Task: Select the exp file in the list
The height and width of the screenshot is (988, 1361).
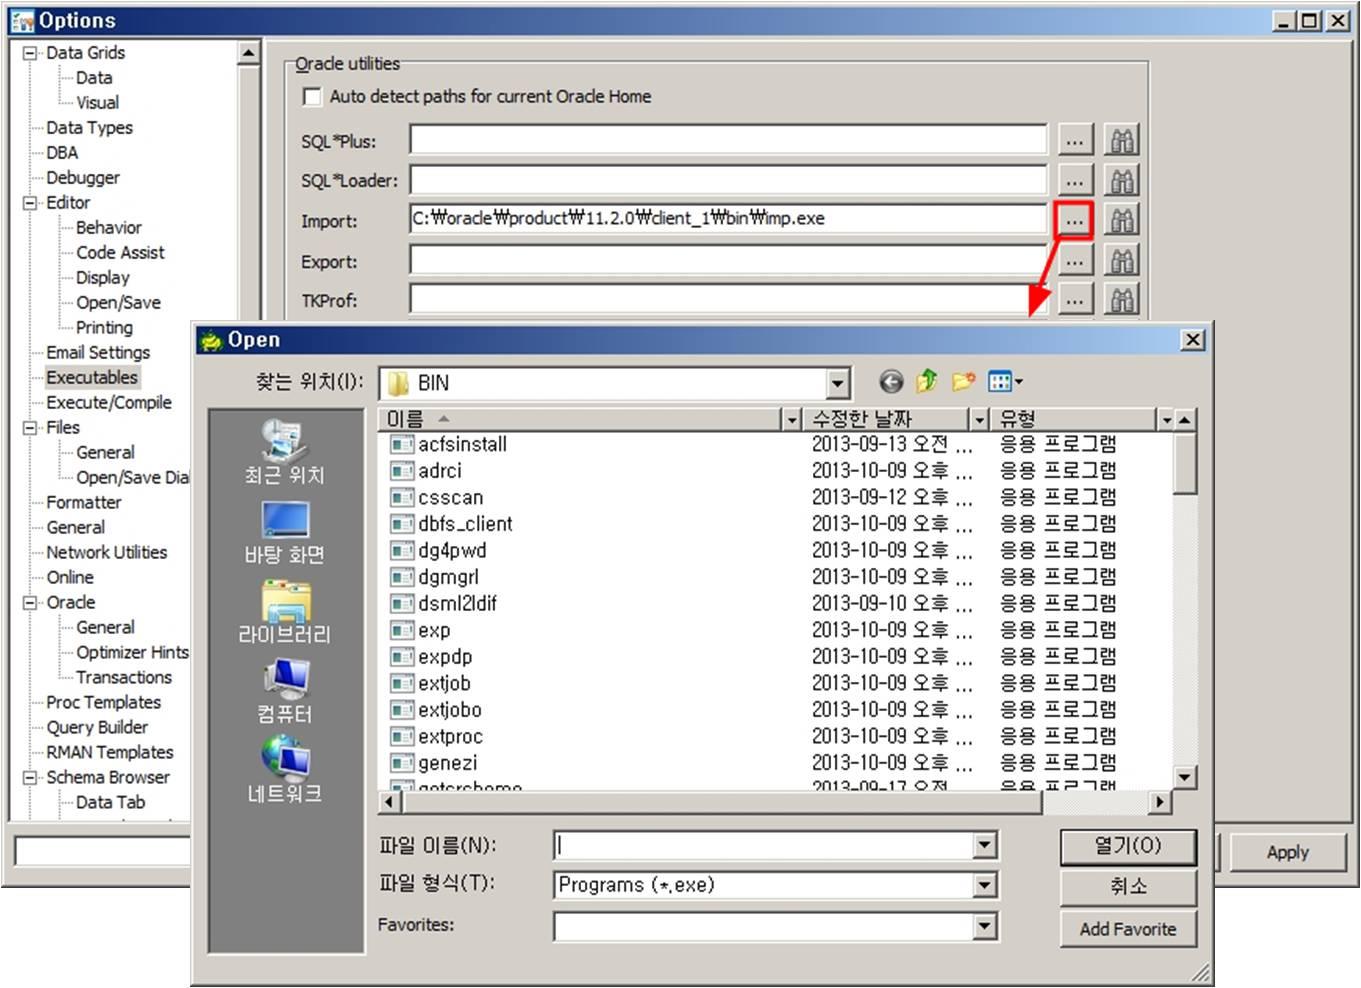Action: pyautogui.click(x=434, y=631)
